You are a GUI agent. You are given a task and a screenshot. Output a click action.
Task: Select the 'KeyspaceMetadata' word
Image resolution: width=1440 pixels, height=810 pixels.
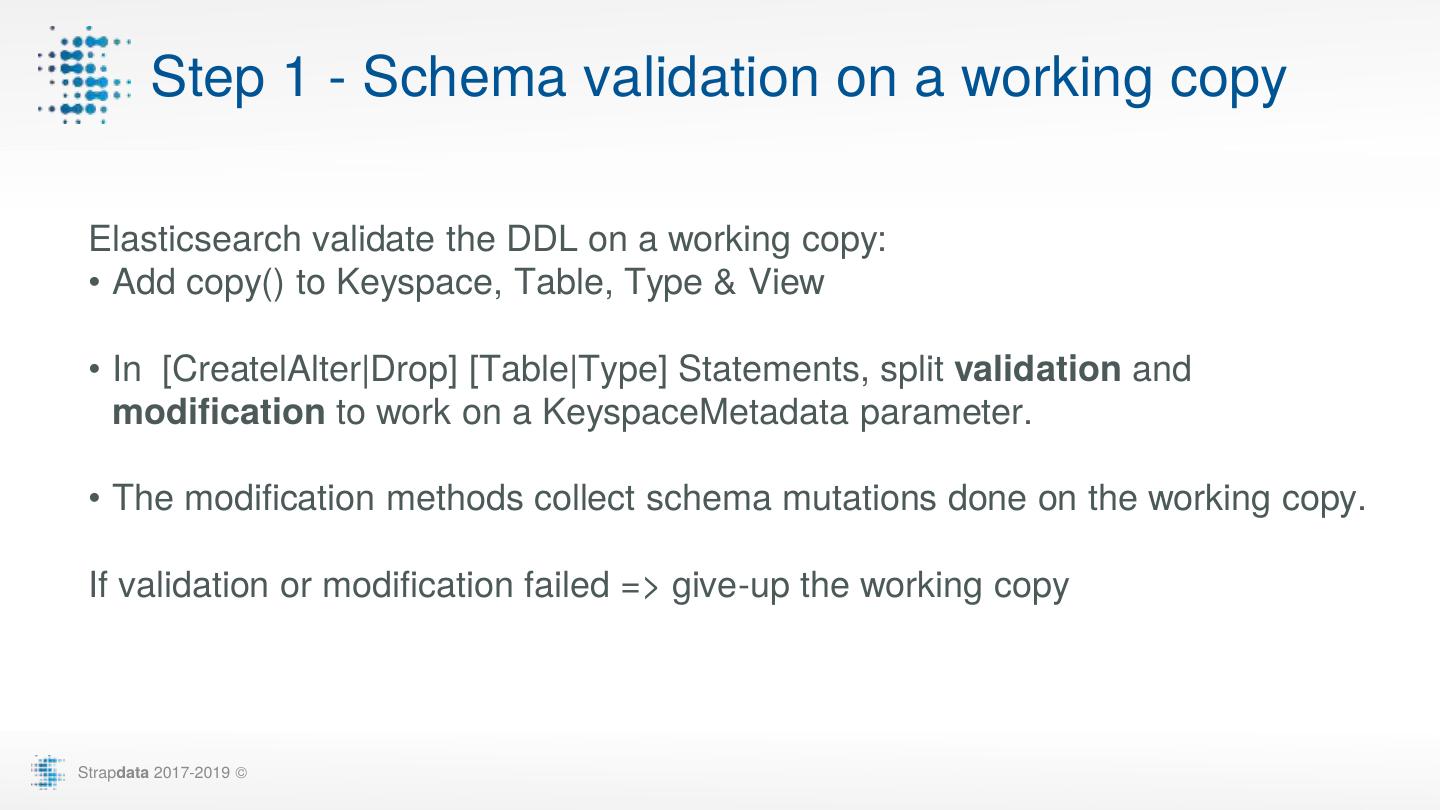tap(695, 412)
